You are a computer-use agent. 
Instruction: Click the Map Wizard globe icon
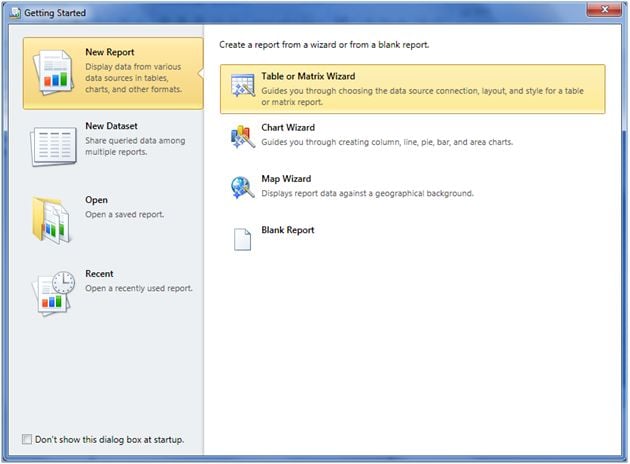coord(243,188)
